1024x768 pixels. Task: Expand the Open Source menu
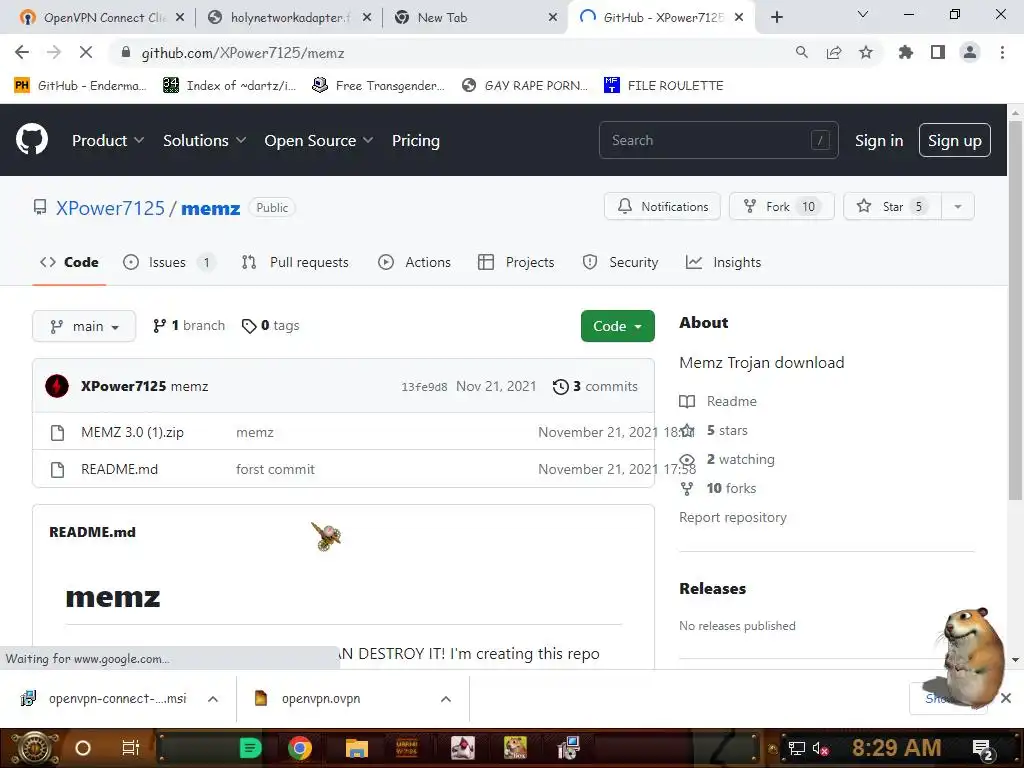click(319, 140)
